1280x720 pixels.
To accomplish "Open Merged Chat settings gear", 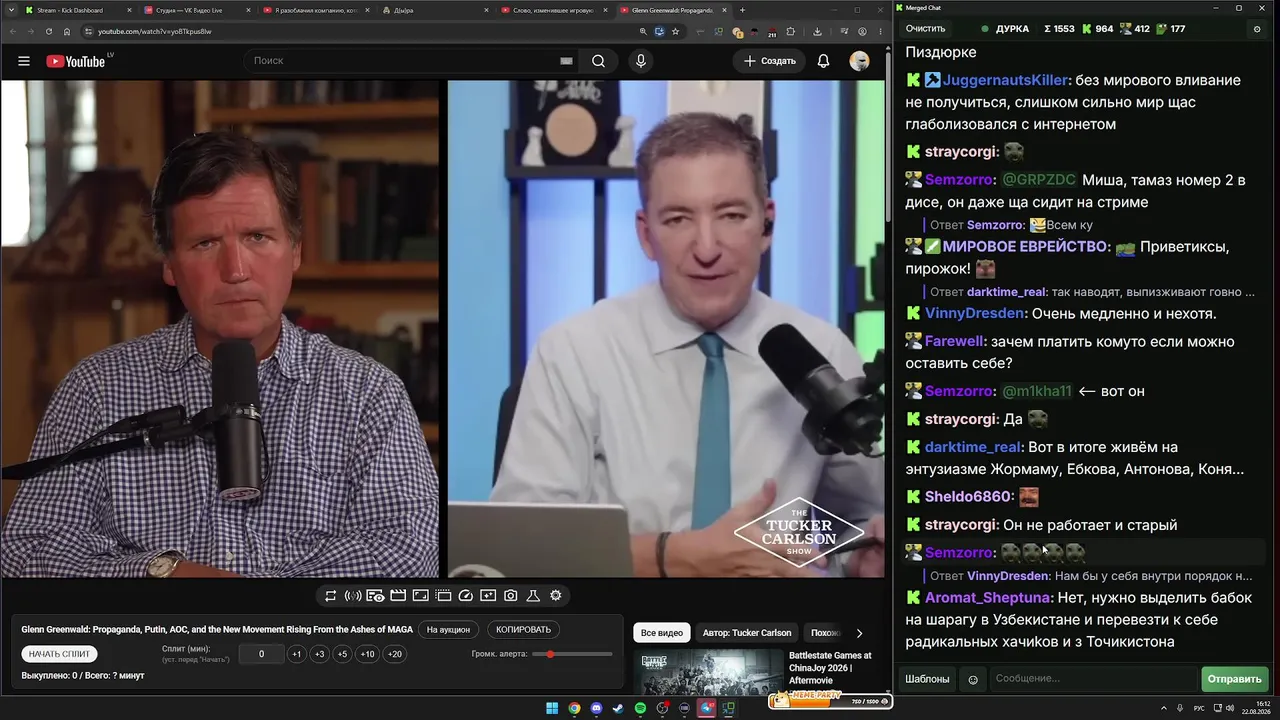I will tap(1257, 29).
